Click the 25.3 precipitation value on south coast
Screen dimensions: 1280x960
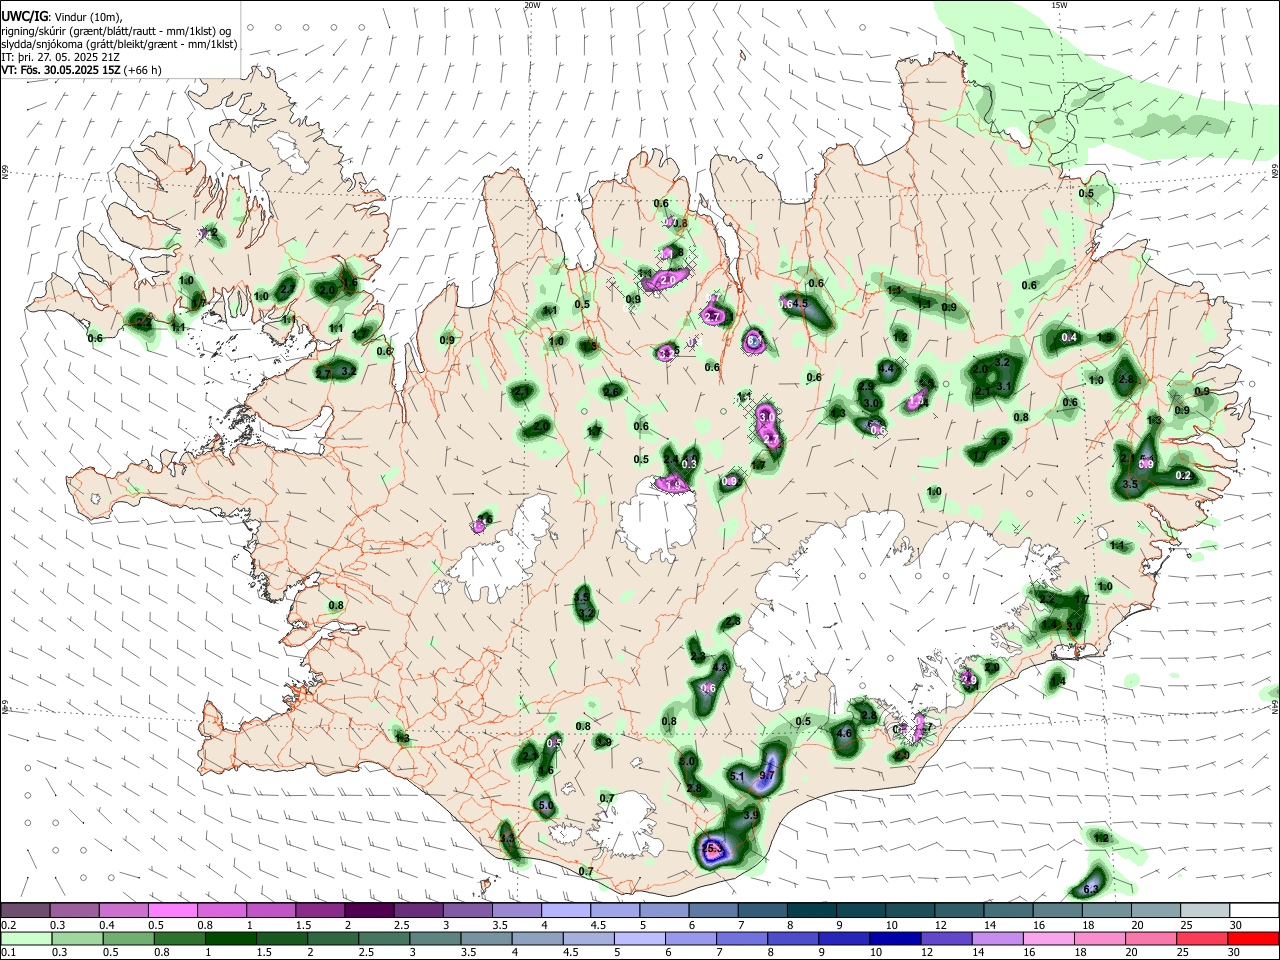[712, 849]
